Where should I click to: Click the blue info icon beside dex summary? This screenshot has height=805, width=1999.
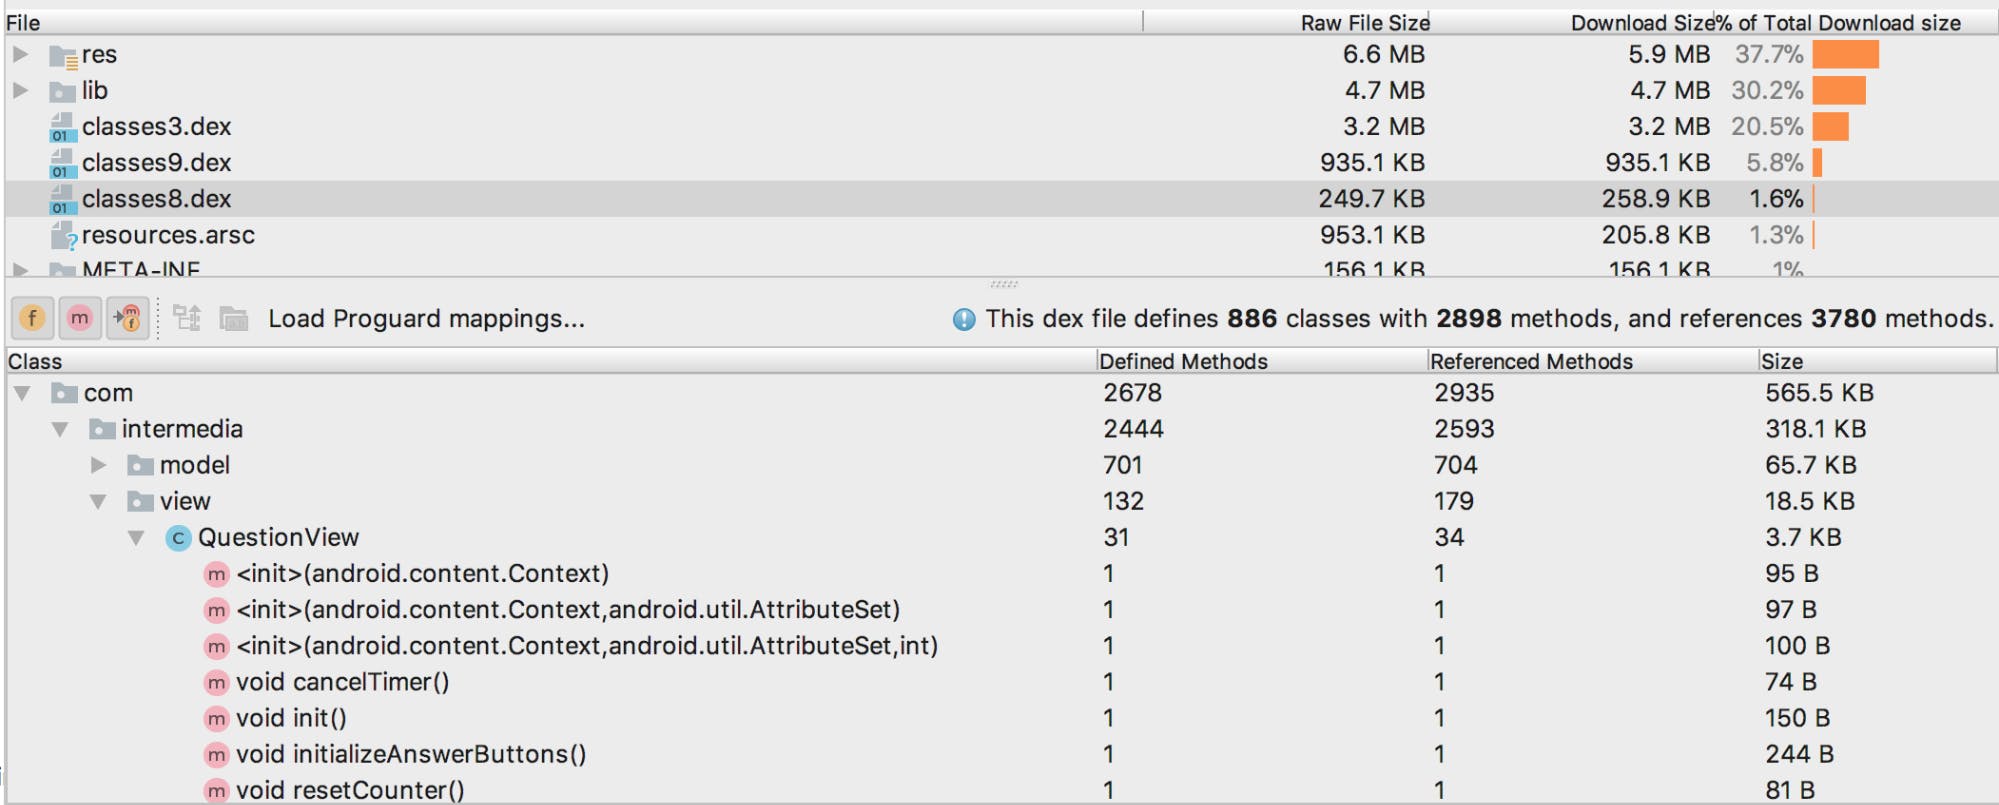[x=964, y=319]
